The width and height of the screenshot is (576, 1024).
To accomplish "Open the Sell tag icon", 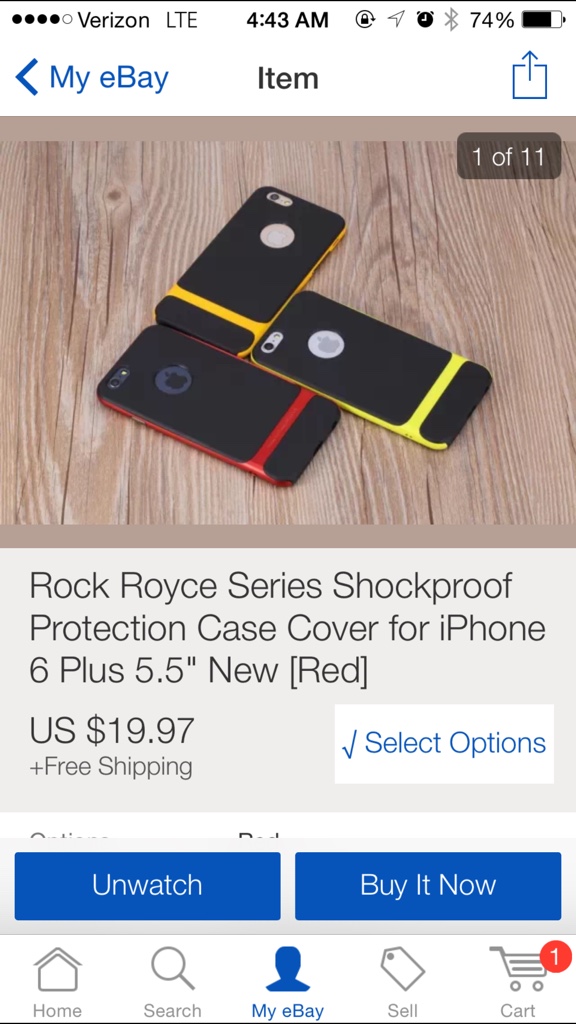I will pos(402,969).
